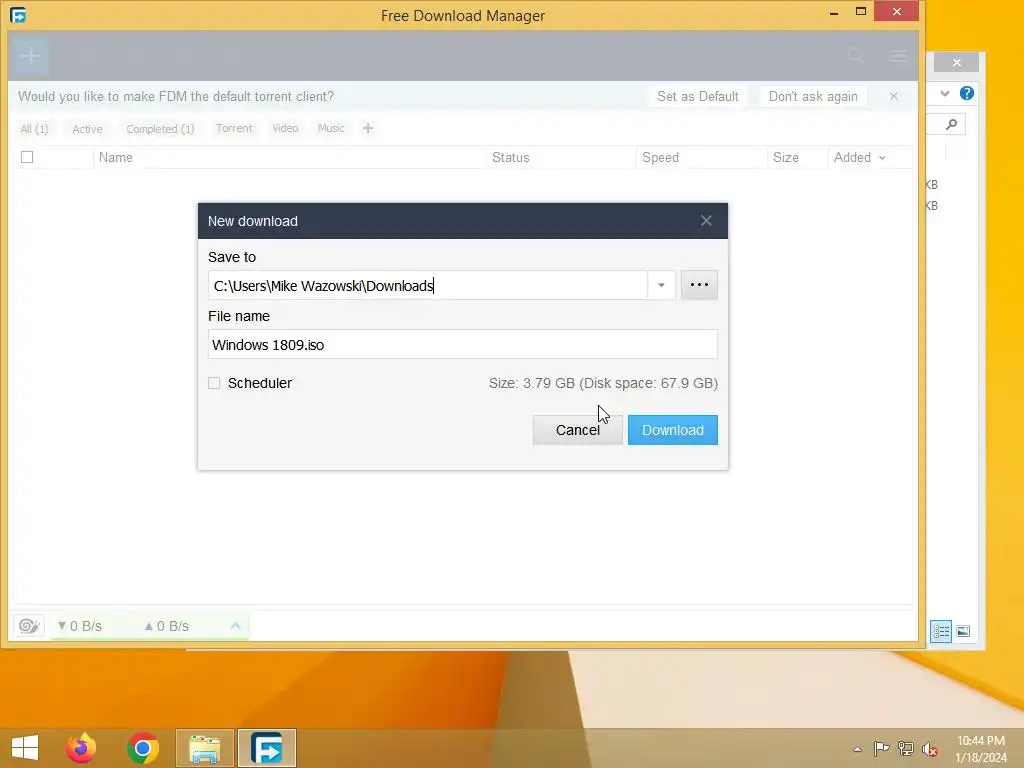1024x768 pixels.
Task: Switch to the Video tab
Action: click(285, 128)
